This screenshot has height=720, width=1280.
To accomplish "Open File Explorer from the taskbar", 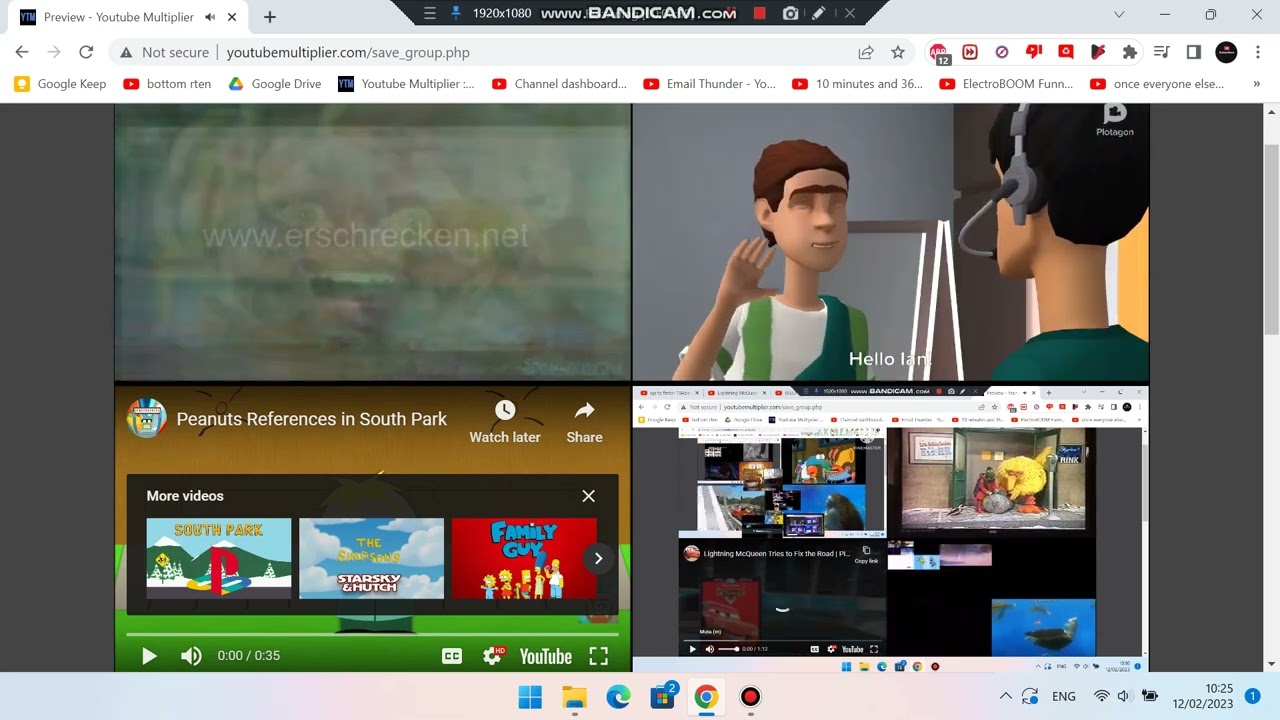I will [x=574, y=697].
